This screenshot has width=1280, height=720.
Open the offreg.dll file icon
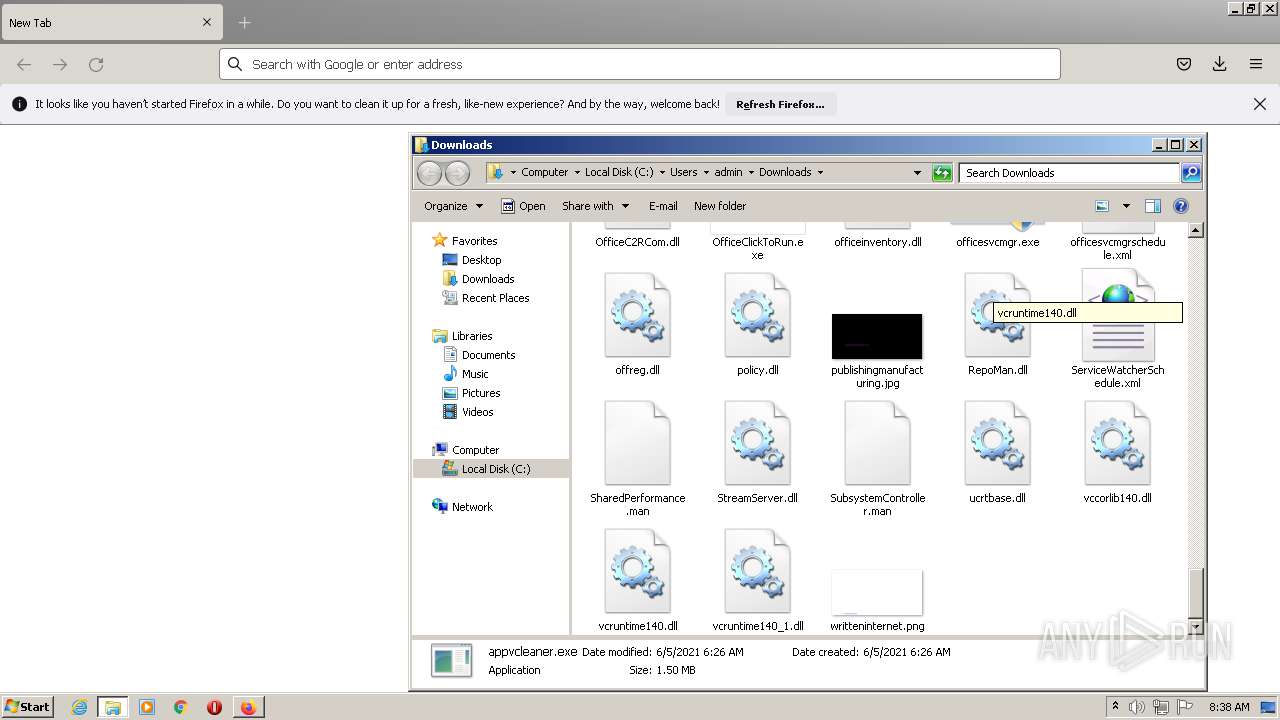(637, 315)
